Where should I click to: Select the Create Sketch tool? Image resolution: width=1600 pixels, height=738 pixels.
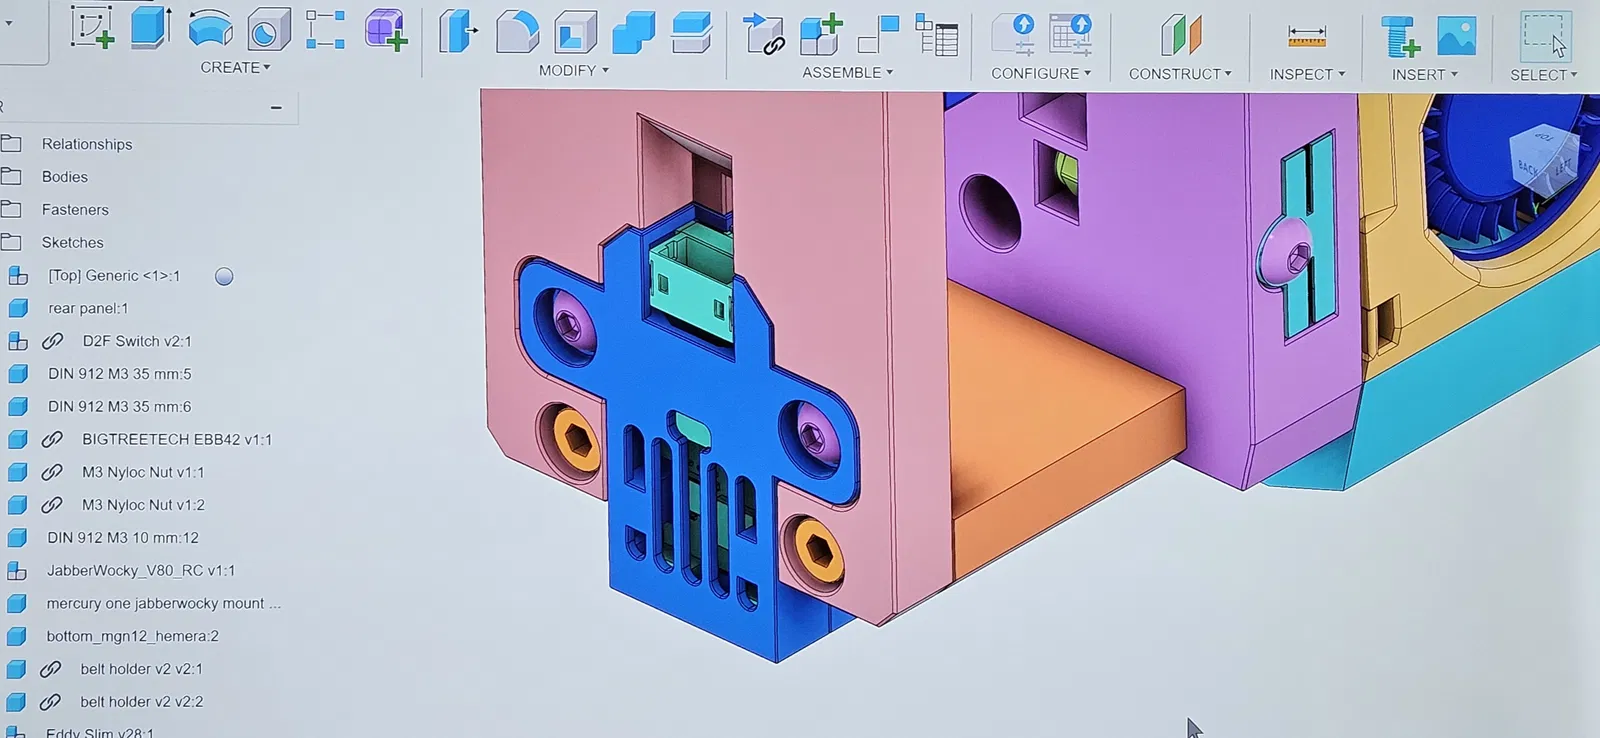[x=92, y=28]
